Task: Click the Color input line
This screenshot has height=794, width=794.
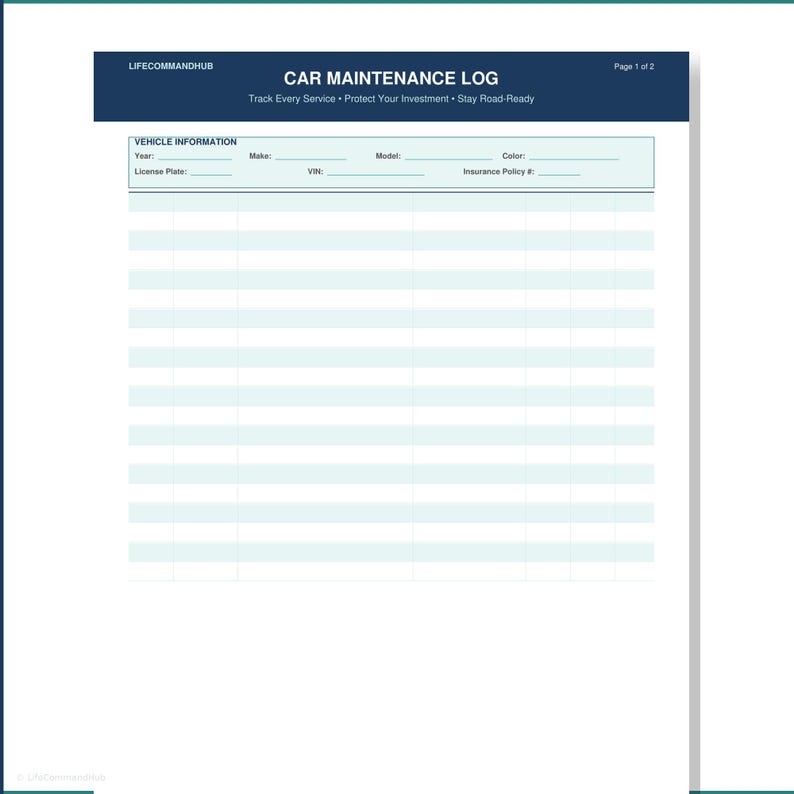Action: click(574, 159)
